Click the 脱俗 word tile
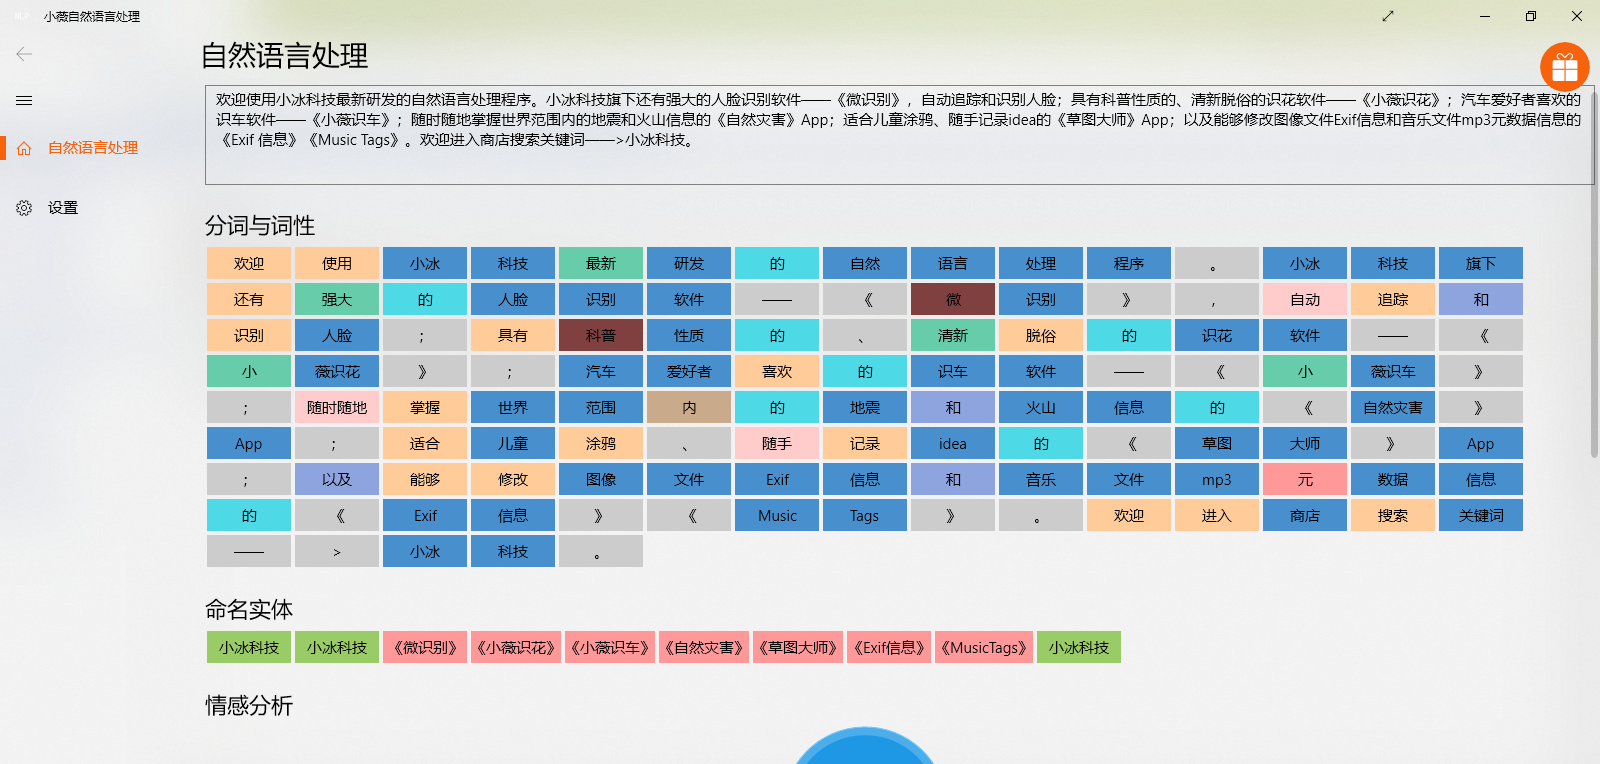1600x764 pixels. (1041, 335)
